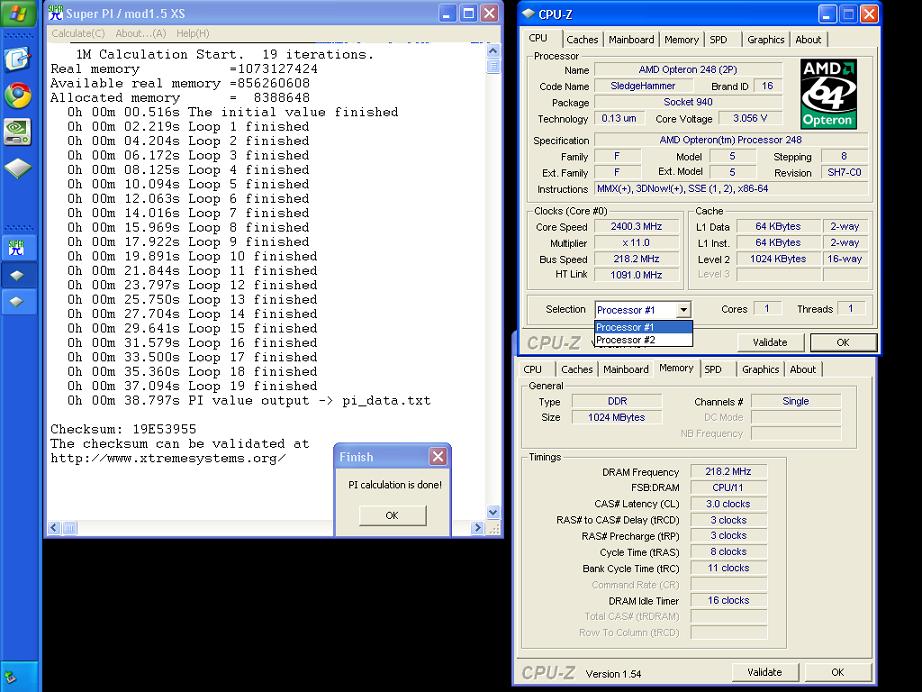
Task: Click the Memory Size 1024 MBytes value
Action: click(616, 417)
